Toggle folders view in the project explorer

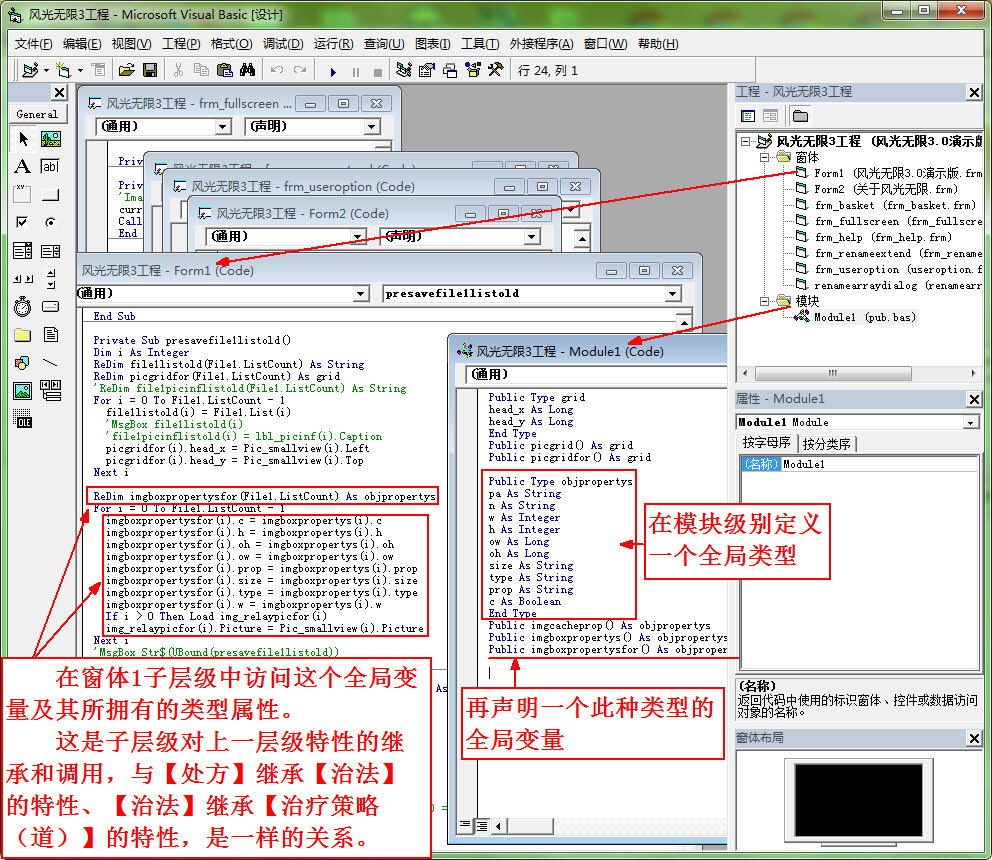(x=800, y=116)
